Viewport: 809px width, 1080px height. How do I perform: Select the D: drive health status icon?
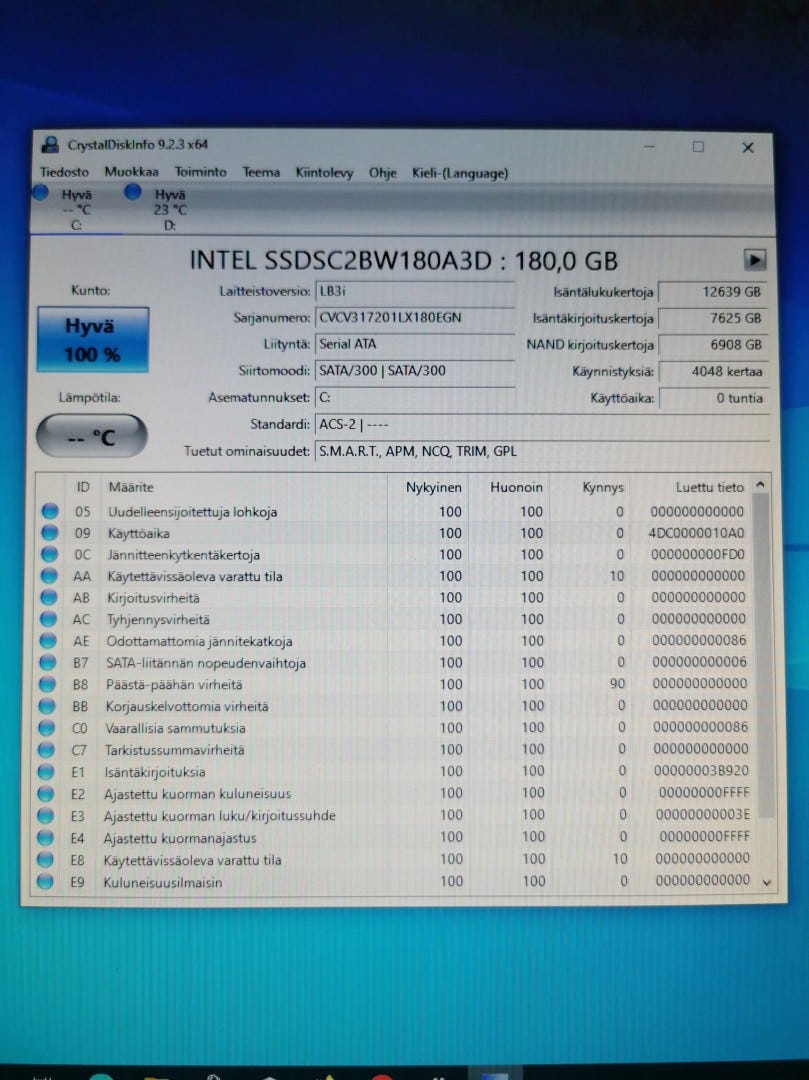133,193
